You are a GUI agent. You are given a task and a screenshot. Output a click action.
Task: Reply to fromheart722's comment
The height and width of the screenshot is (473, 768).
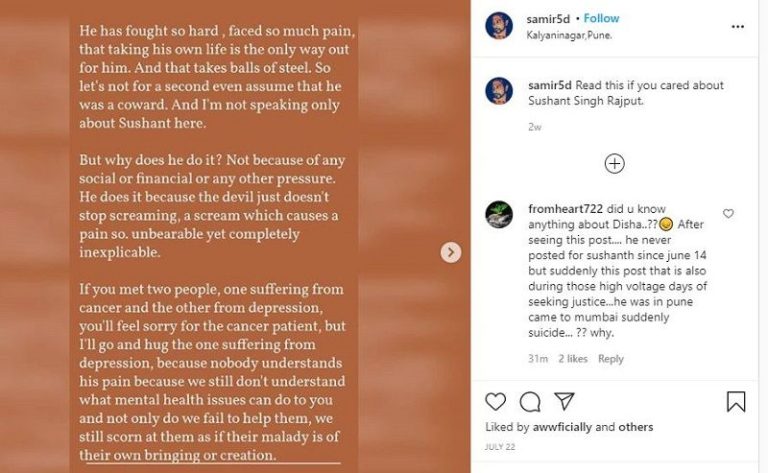point(610,359)
